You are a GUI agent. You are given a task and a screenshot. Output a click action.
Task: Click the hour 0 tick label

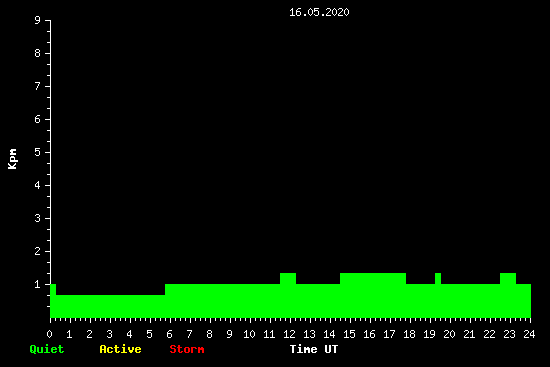[49, 334]
